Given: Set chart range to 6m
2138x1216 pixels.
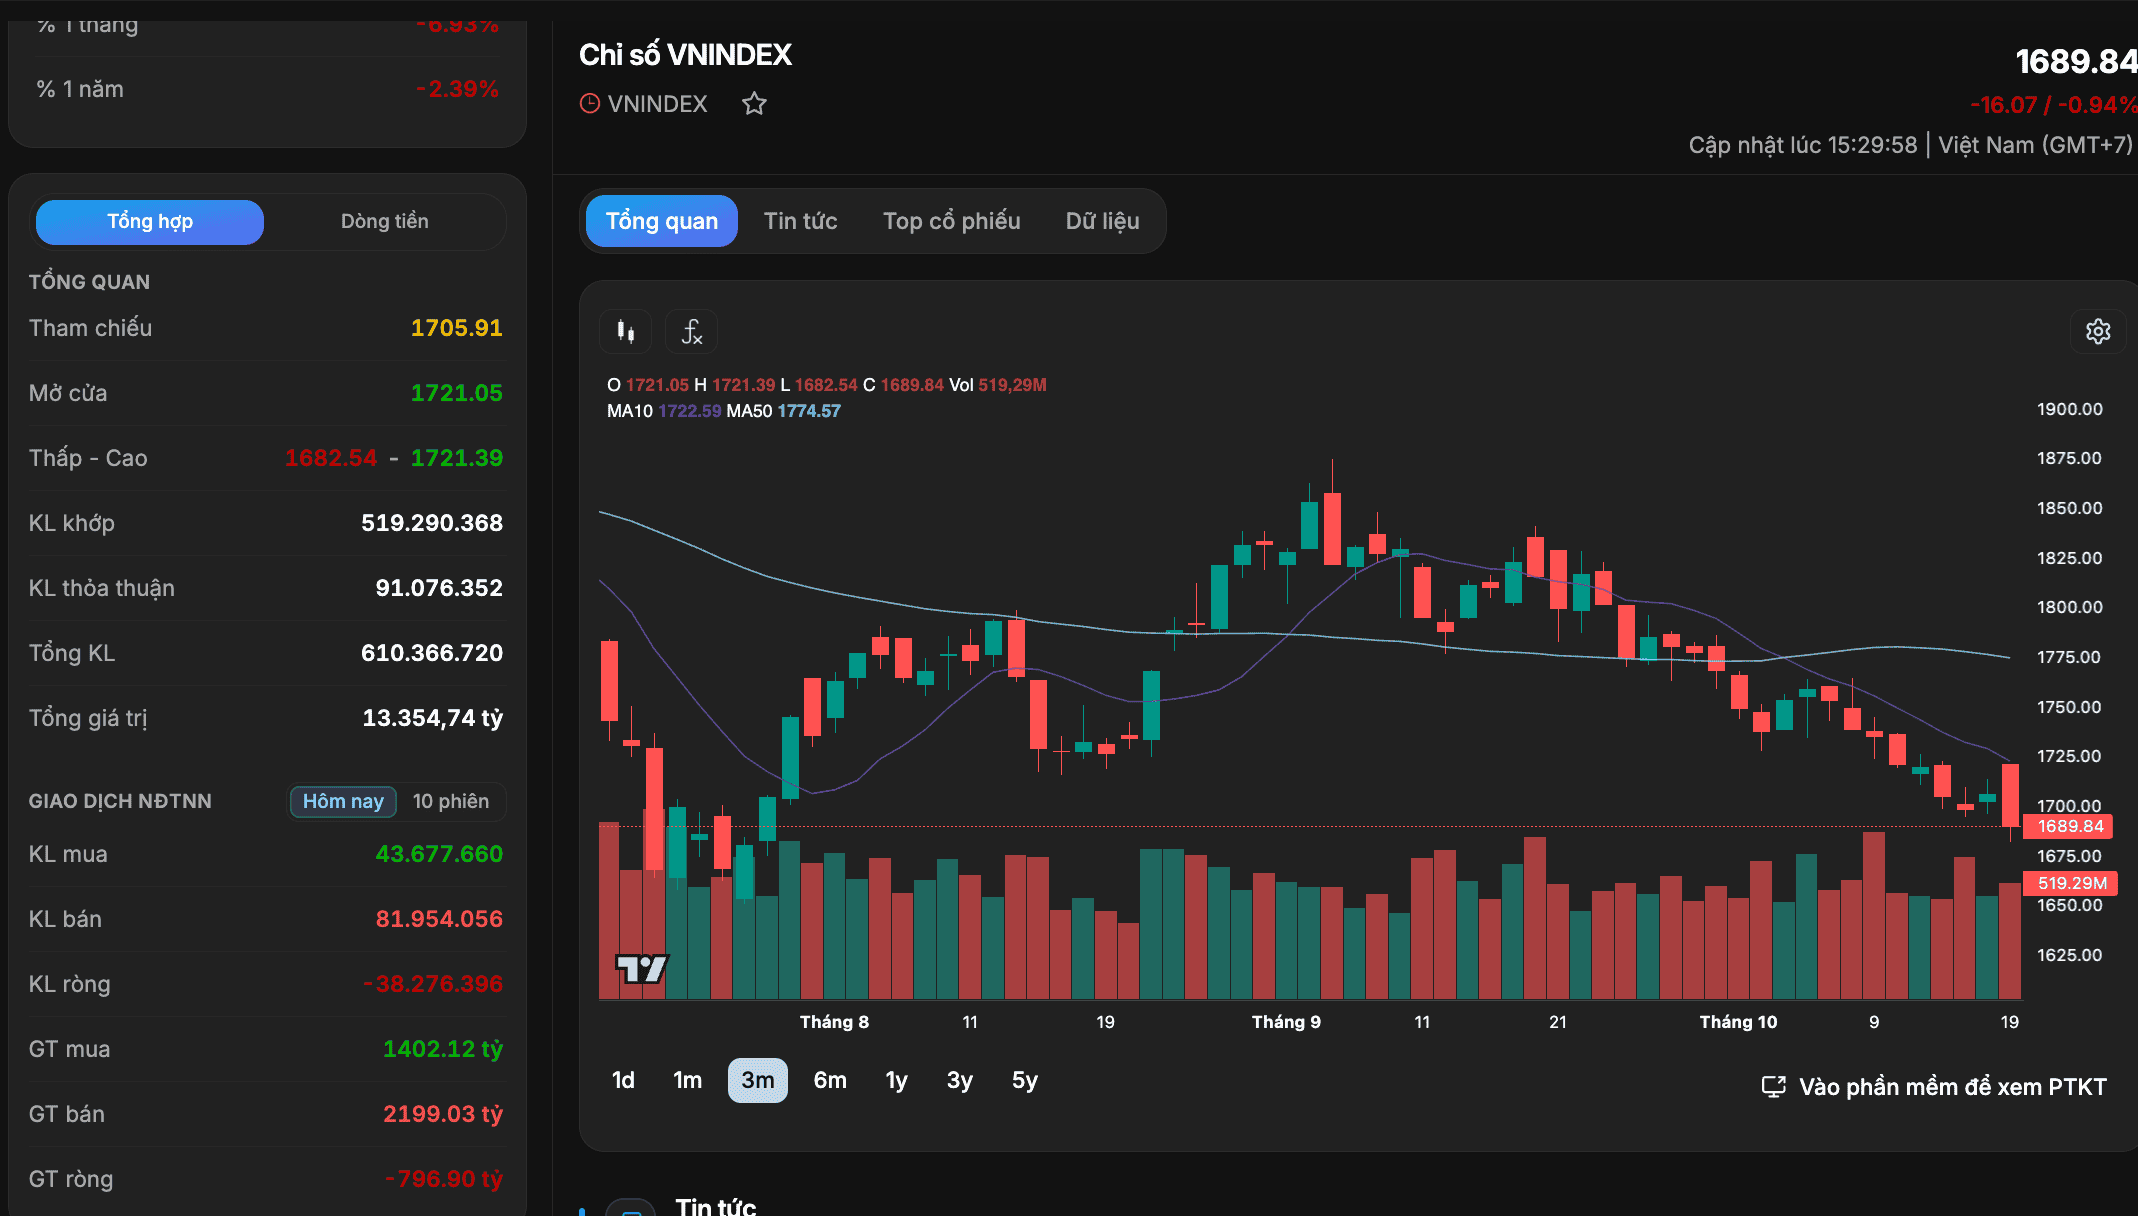Looking at the screenshot, I should [830, 1080].
